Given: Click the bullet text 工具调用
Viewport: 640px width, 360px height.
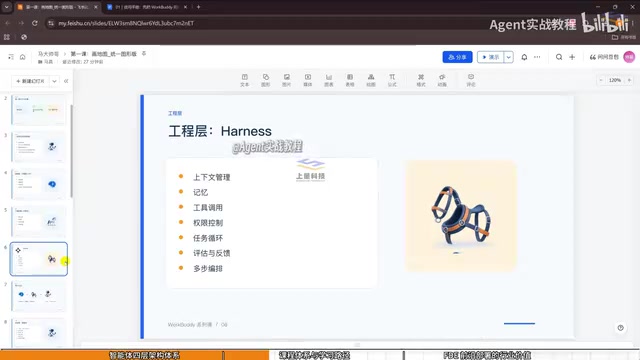Looking at the screenshot, I should click(208, 207).
